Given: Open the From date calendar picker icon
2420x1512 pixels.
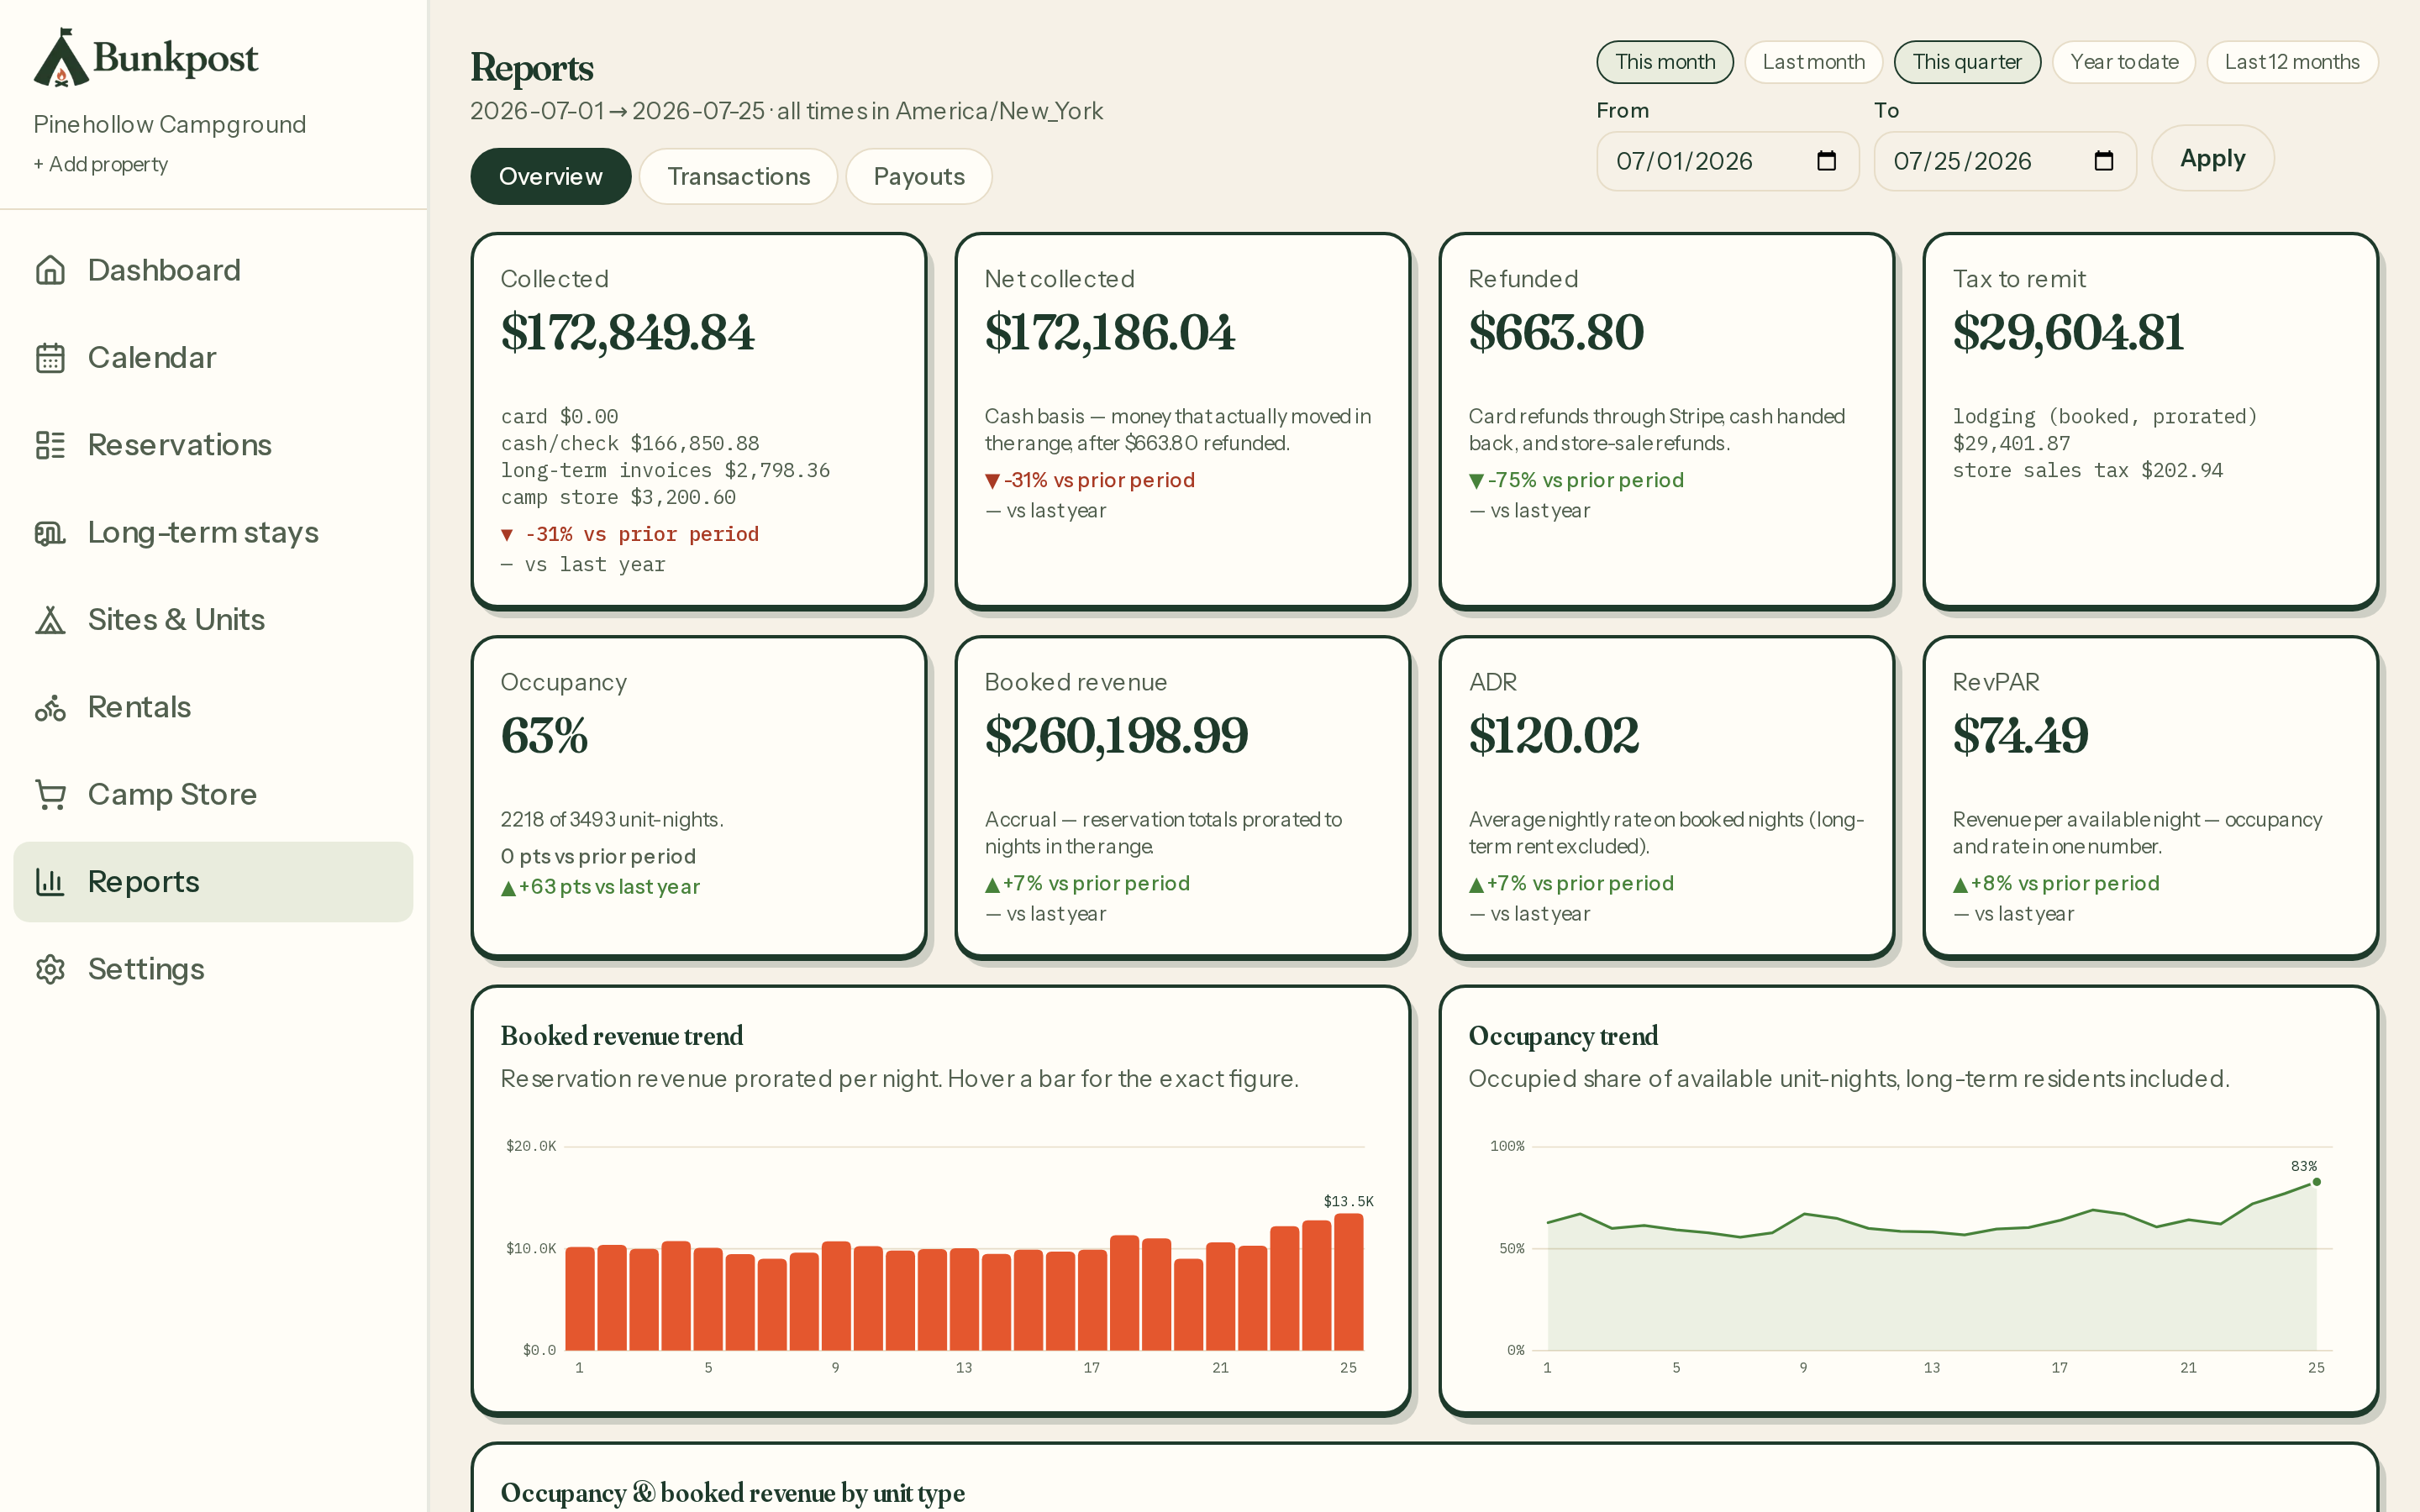Looking at the screenshot, I should pos(1826,160).
